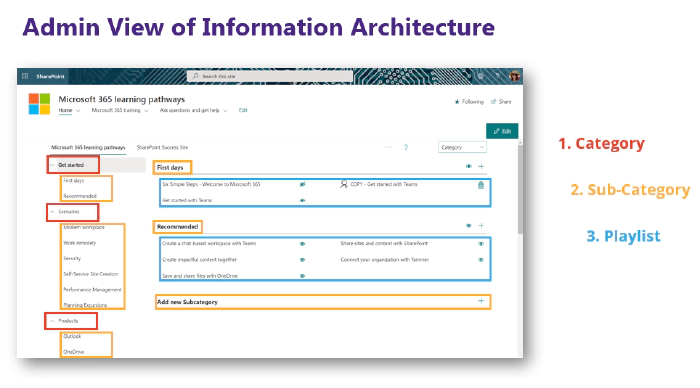Hide Create a chat-based workspace playlist

(x=302, y=244)
